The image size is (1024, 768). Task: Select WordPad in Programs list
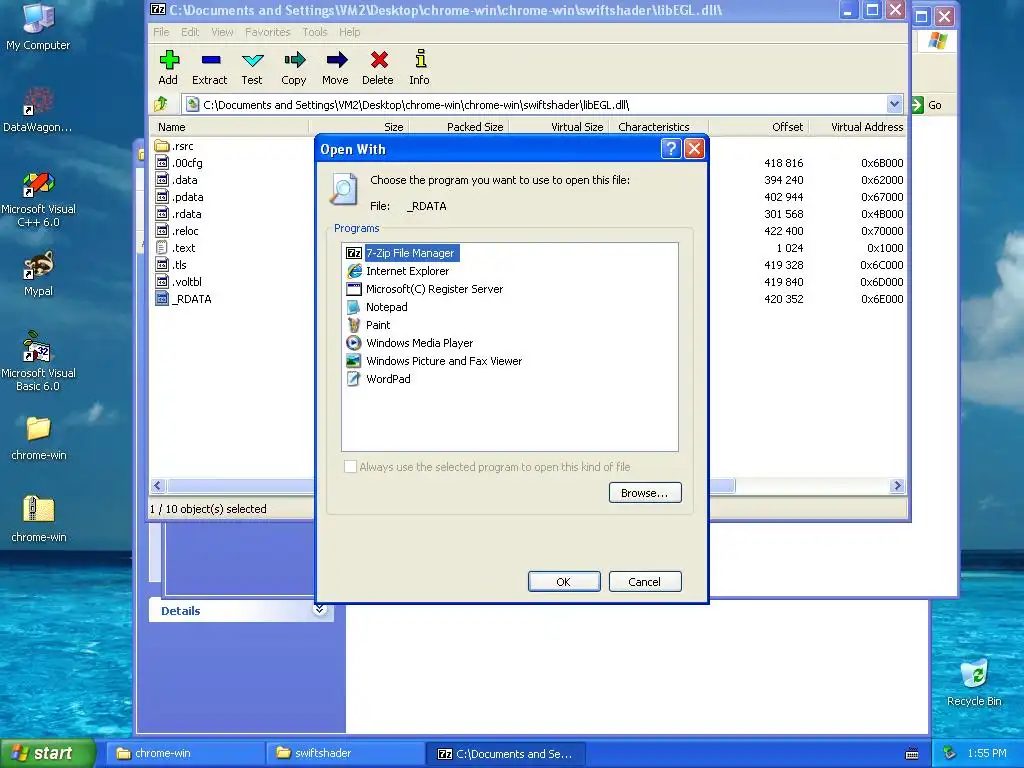pos(379,379)
